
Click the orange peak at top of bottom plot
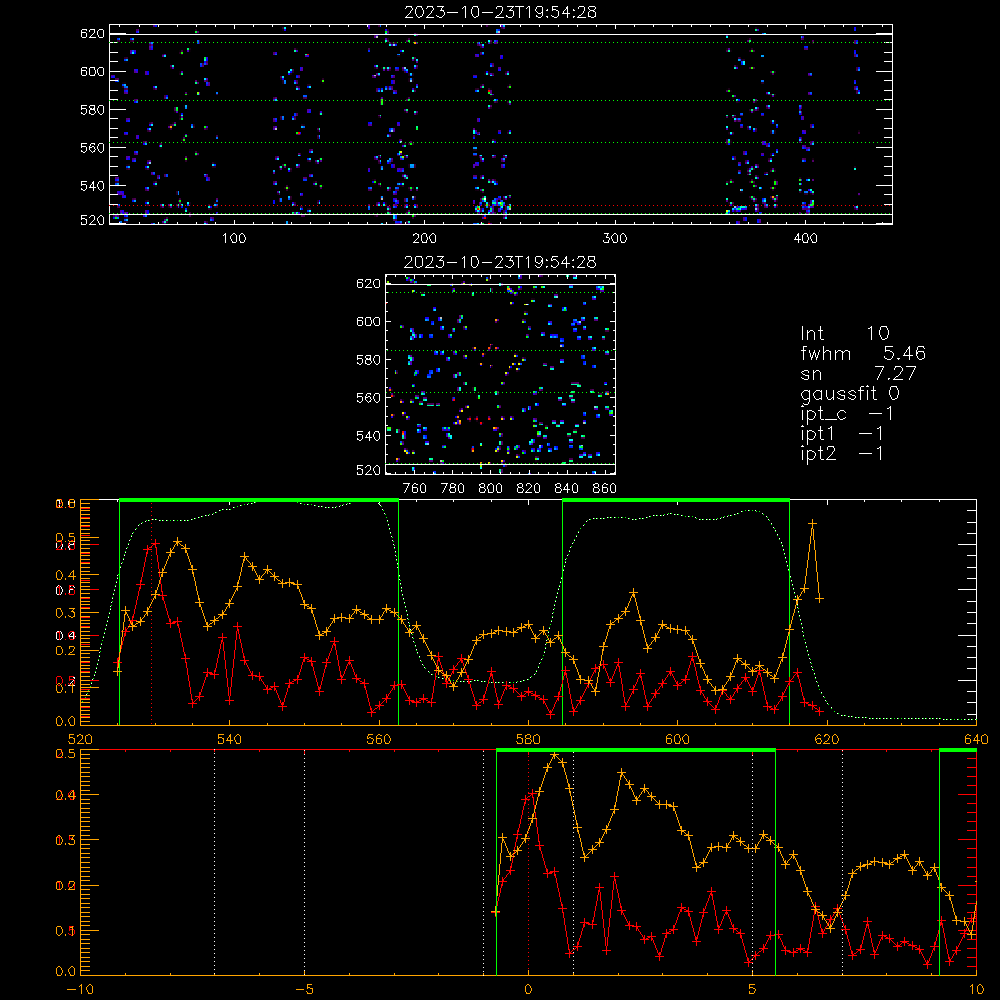[x=555, y=755]
